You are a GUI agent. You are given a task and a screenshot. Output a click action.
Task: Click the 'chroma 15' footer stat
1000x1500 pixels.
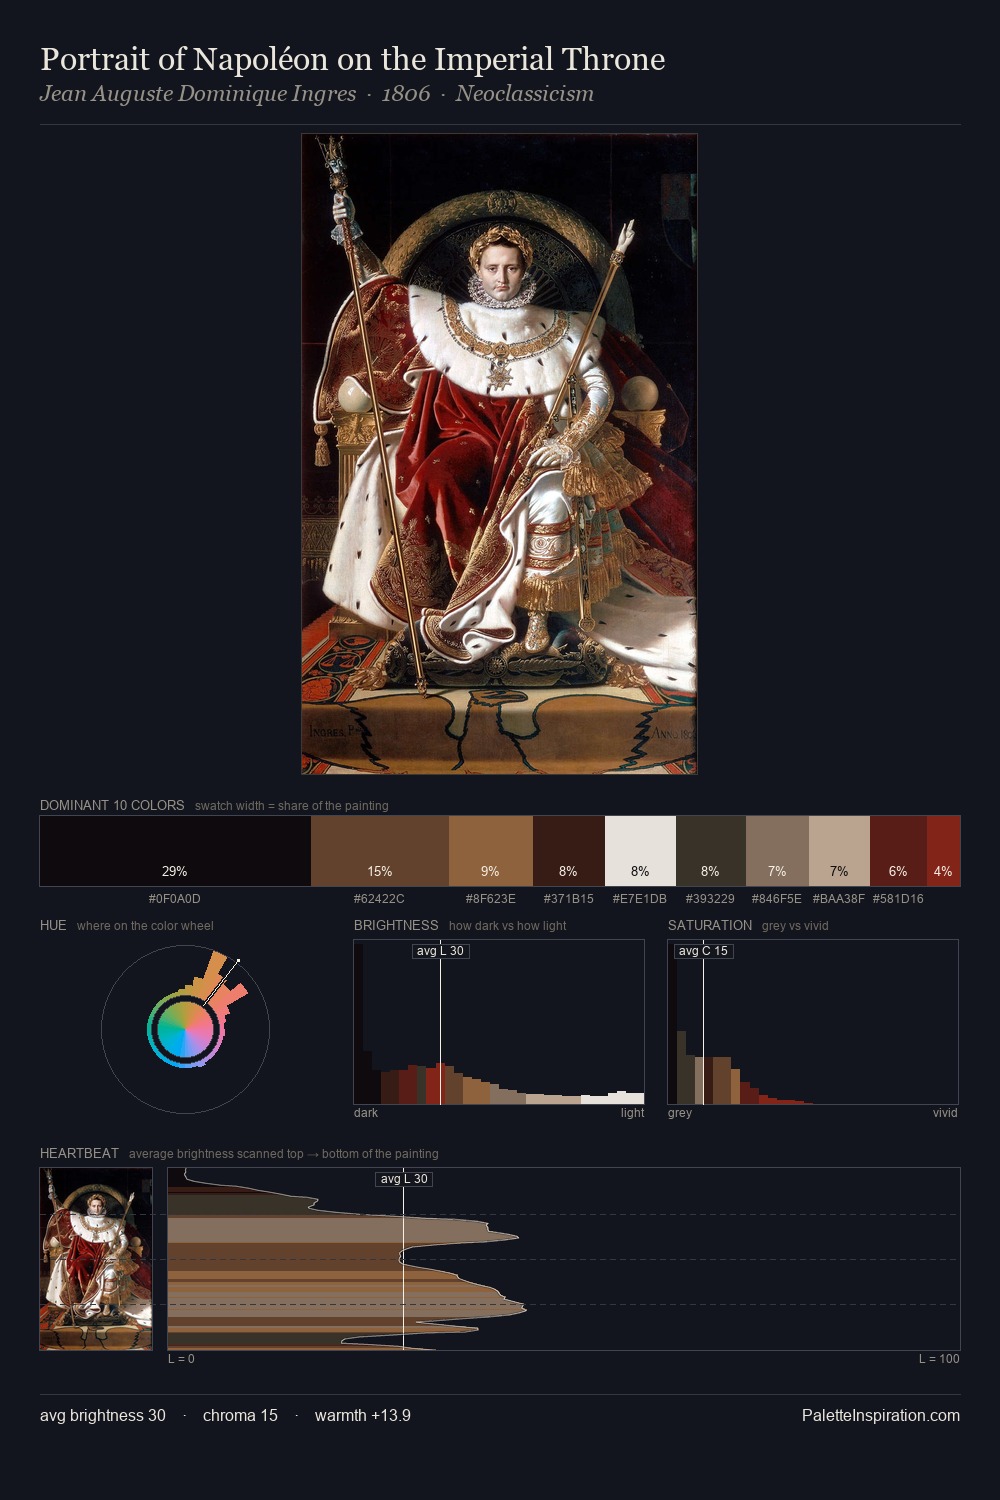pyautogui.click(x=240, y=1416)
